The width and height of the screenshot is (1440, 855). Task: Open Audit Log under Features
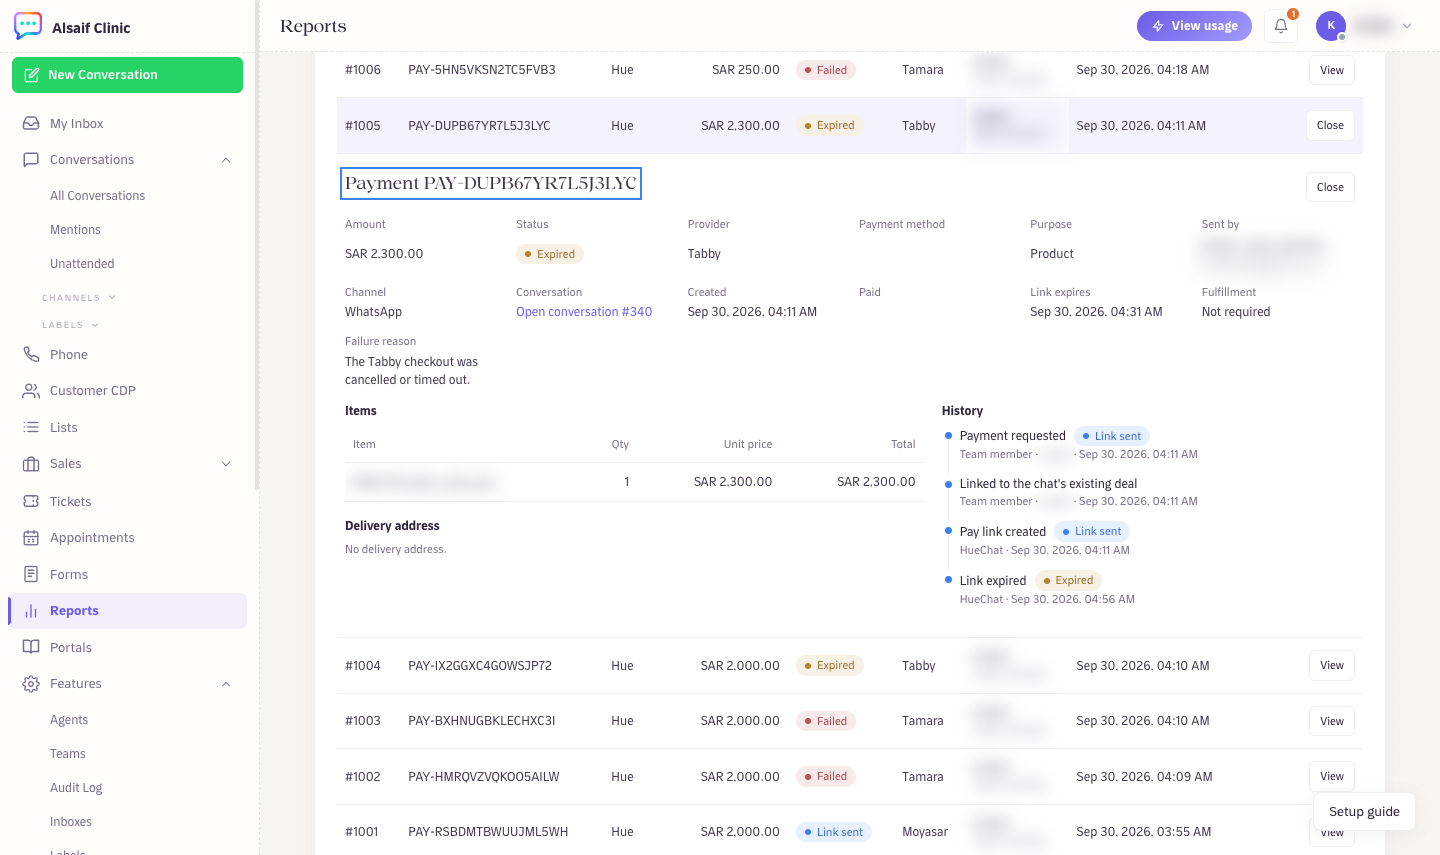pyautogui.click(x=76, y=788)
